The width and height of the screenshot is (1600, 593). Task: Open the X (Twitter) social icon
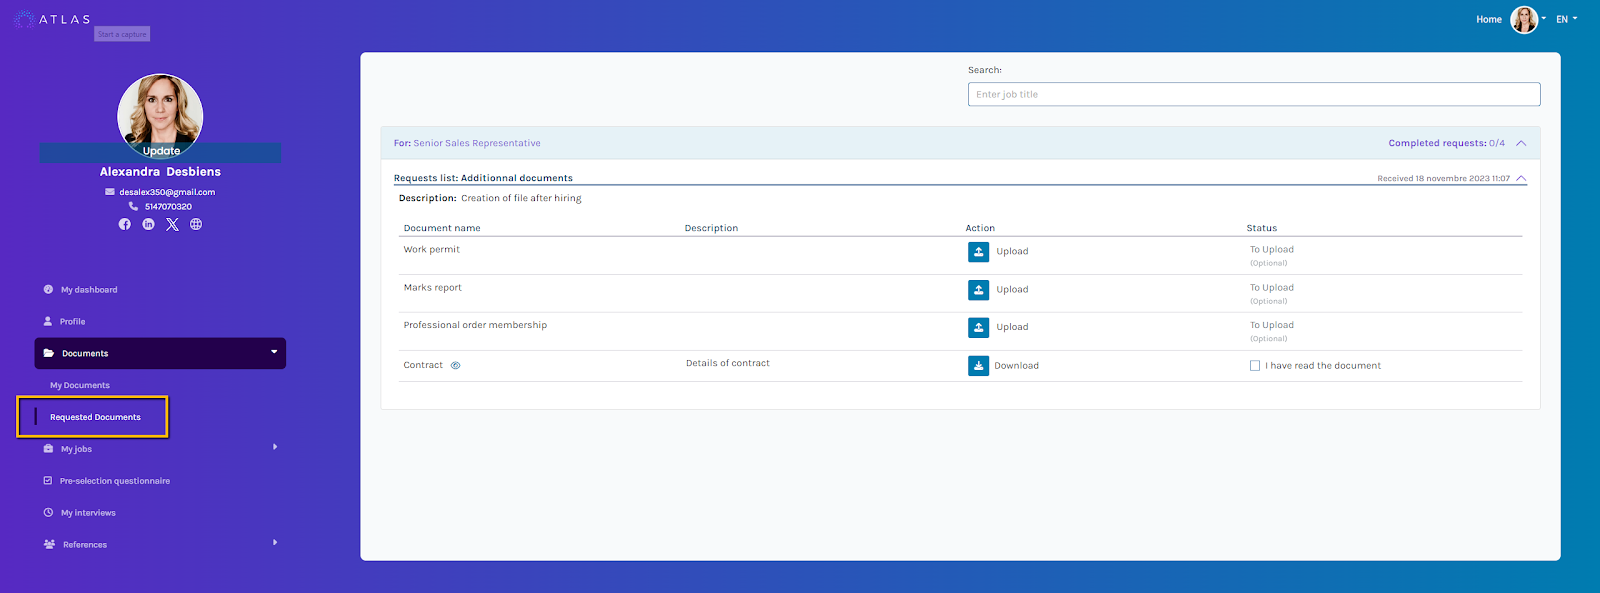[x=172, y=224]
